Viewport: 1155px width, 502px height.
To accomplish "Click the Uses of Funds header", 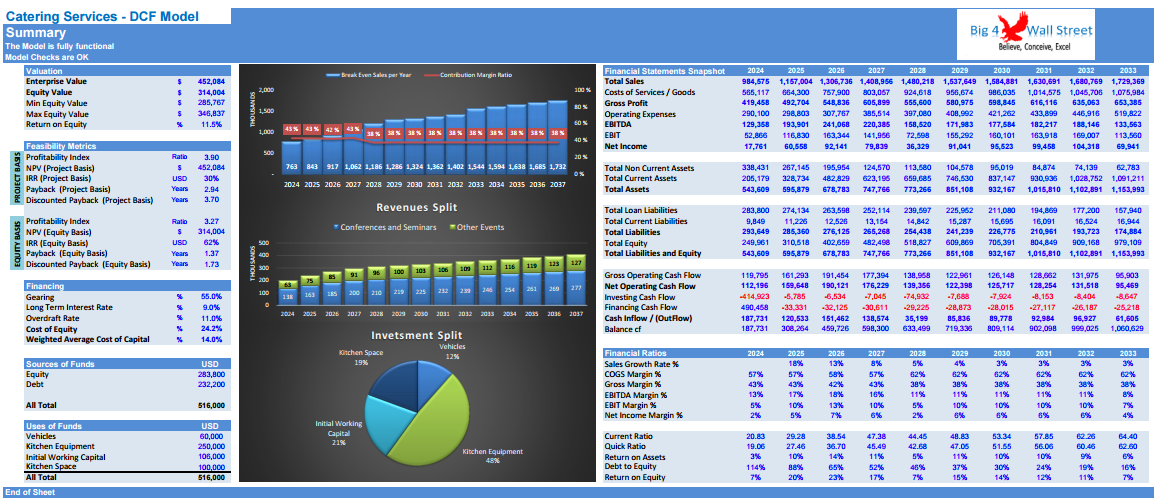I will pos(128,425).
